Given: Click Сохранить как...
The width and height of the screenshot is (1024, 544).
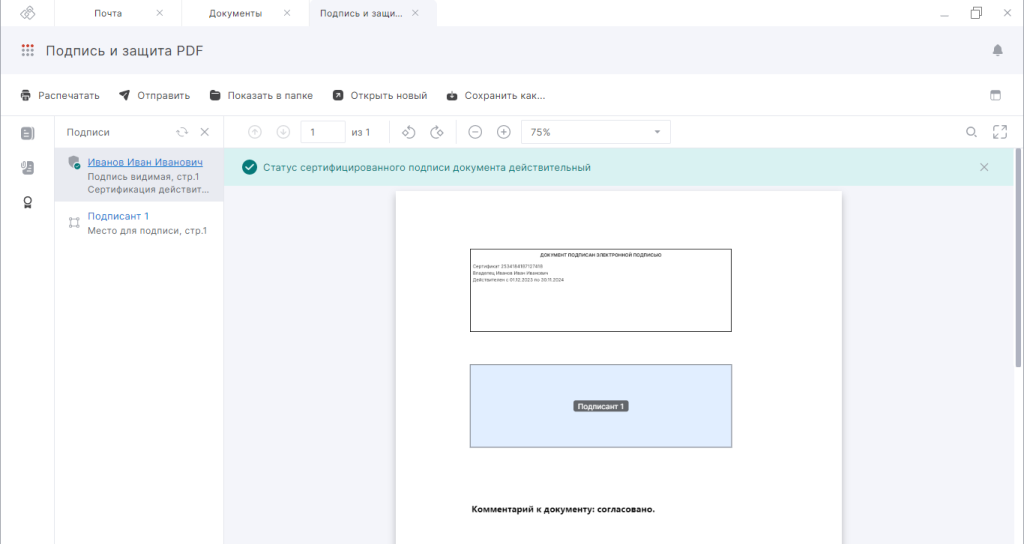Looking at the screenshot, I should coord(496,95).
